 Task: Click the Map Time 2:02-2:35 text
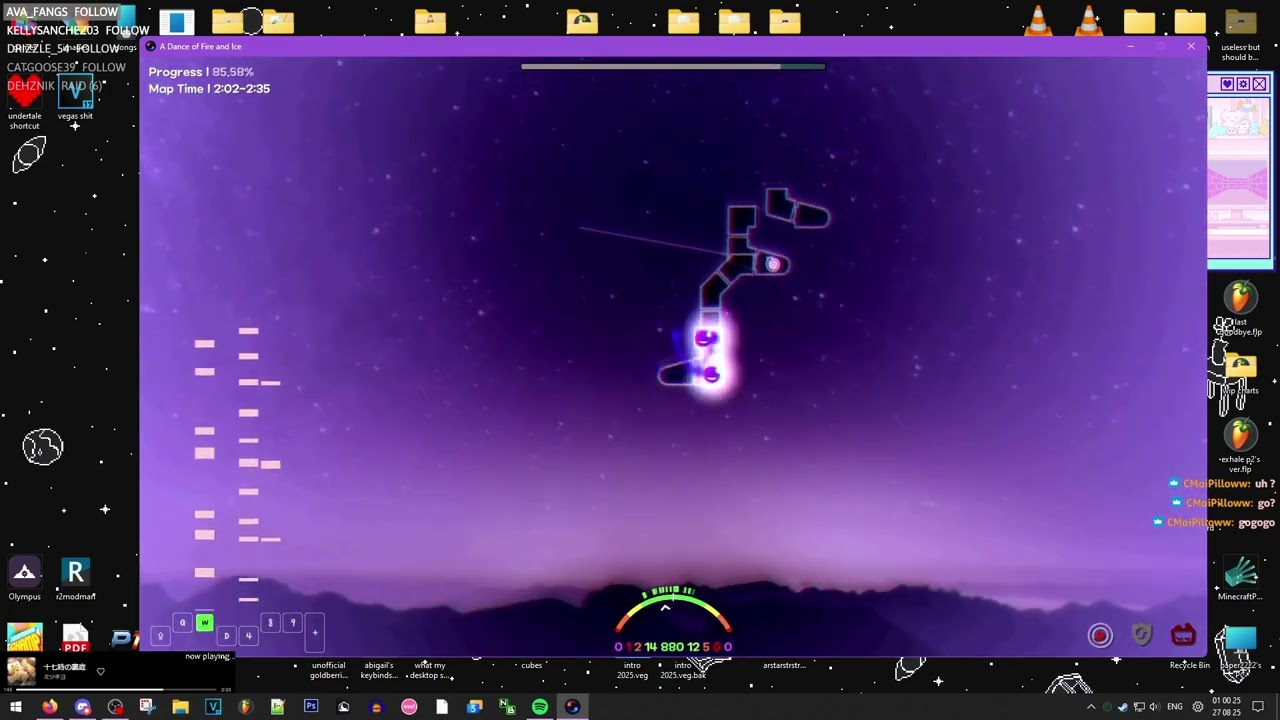[x=209, y=89]
